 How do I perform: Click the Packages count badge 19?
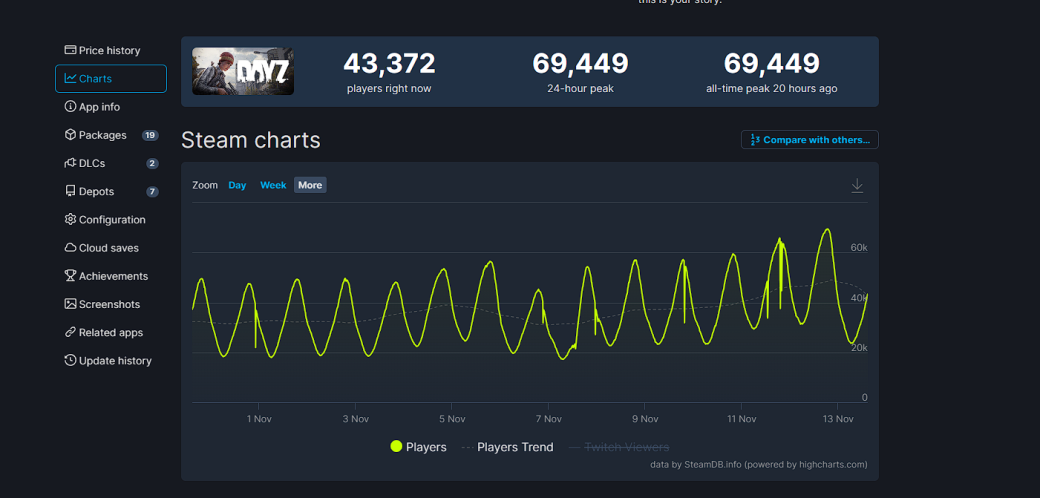(150, 135)
